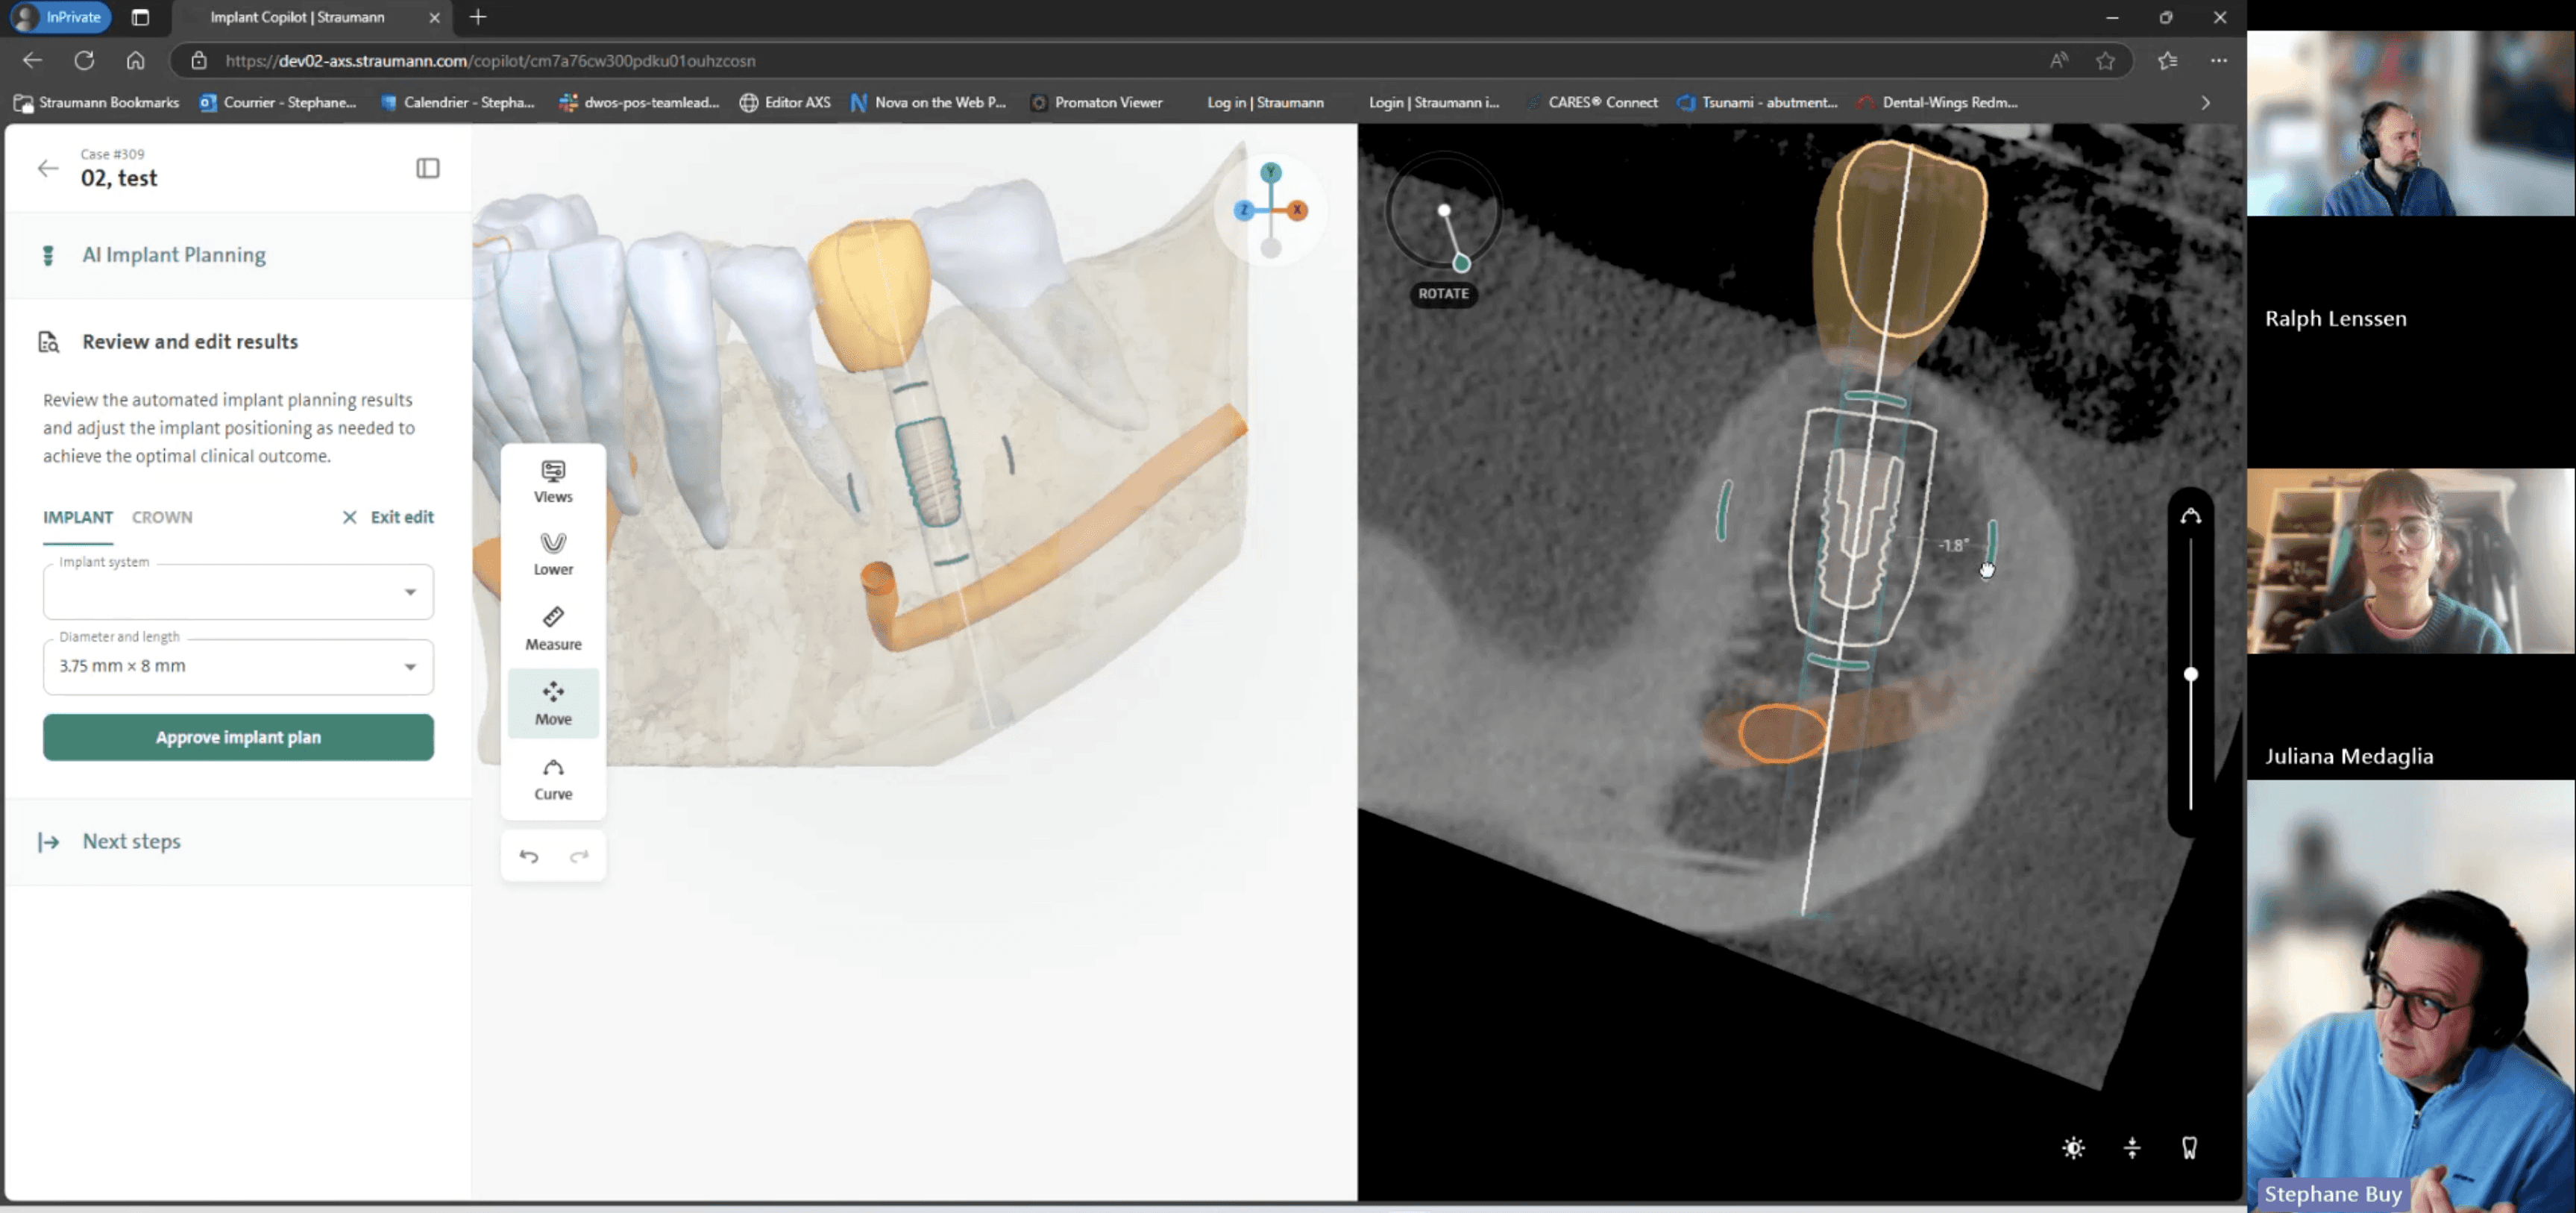The height and width of the screenshot is (1213, 2576).
Task: Click the X axis orientation handle
Action: (1297, 210)
